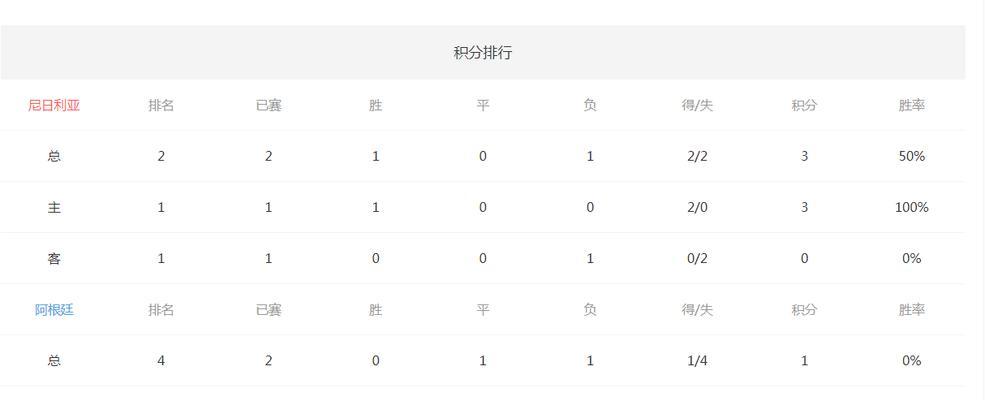
Task: Click the 胜率 column header for 尼日利亚
Action: pos(912,105)
